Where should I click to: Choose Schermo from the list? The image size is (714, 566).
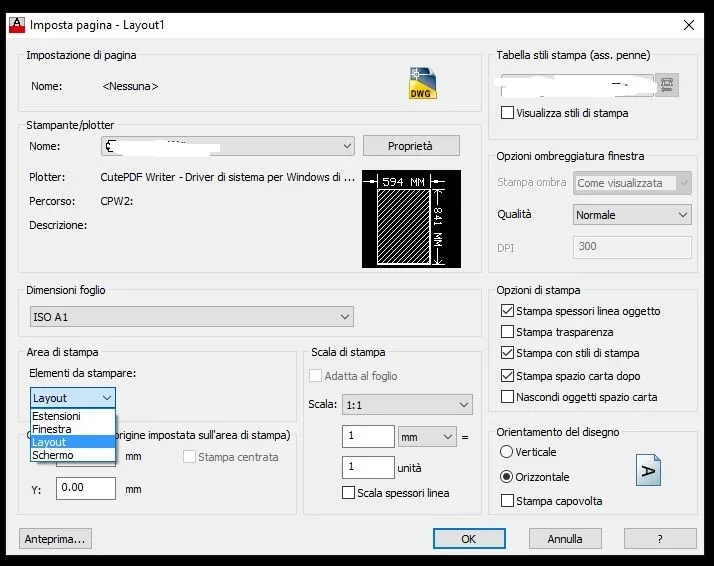point(73,455)
